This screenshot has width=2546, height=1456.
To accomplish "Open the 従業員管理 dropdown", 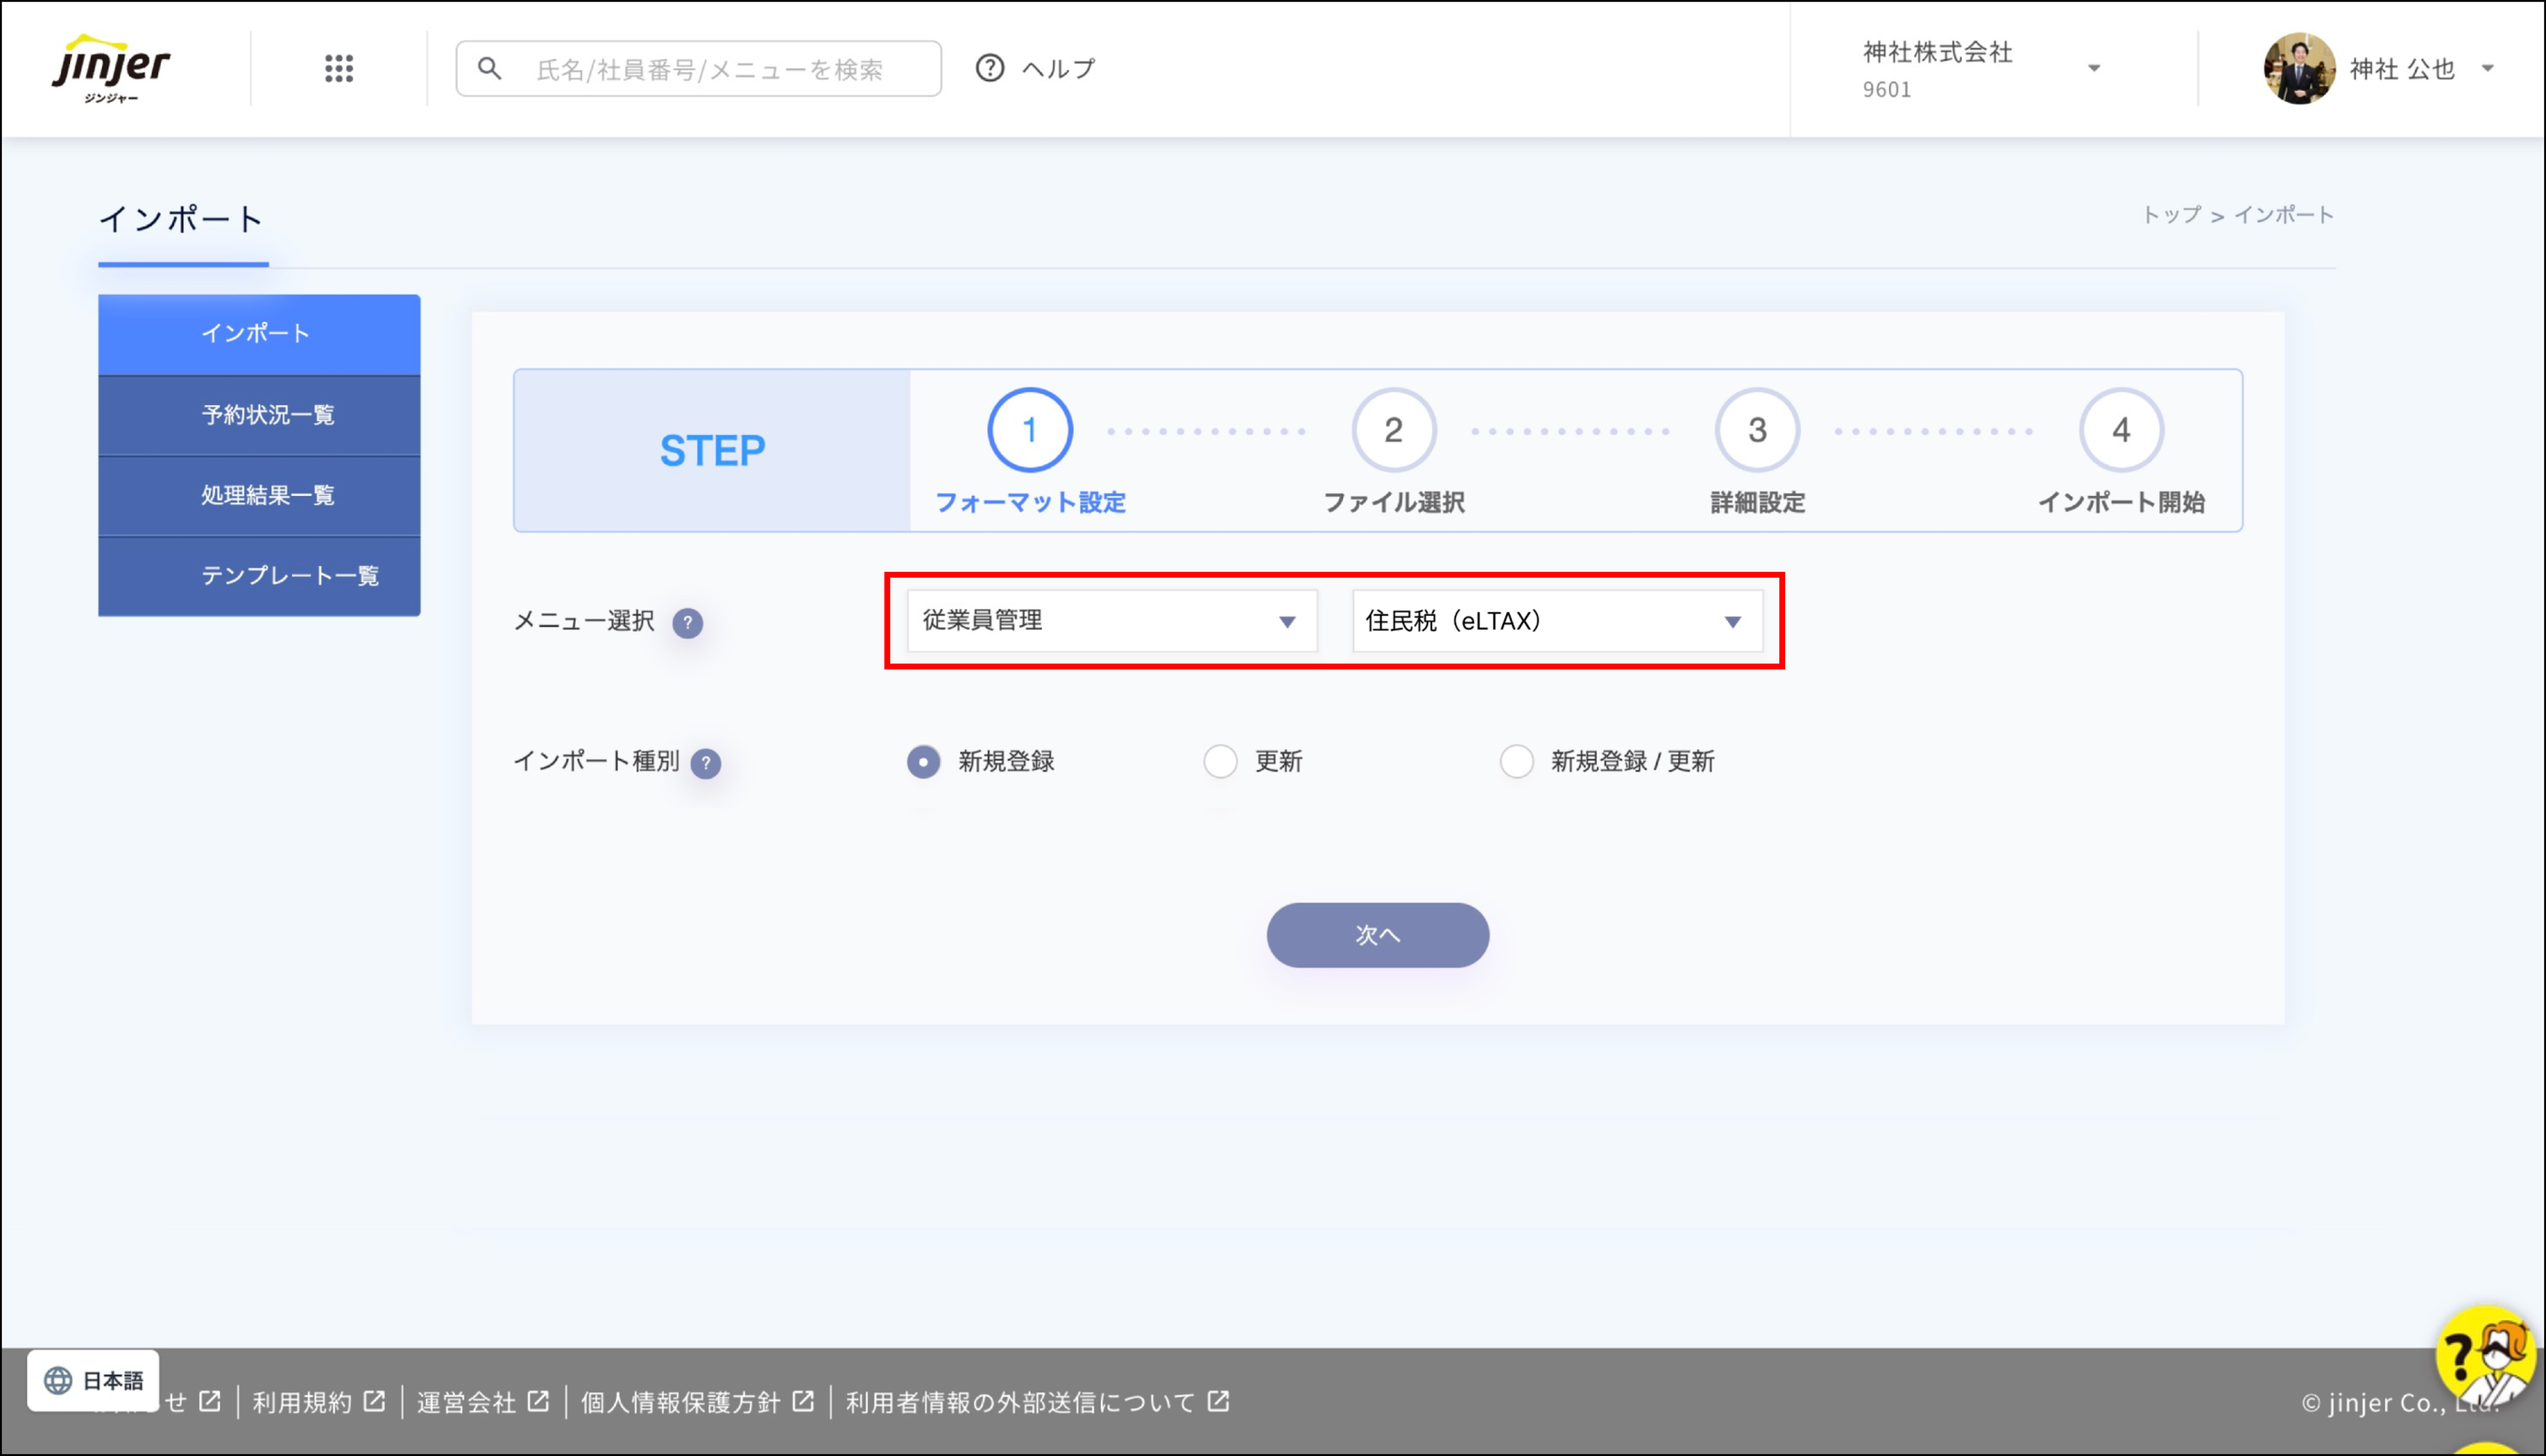I will point(1111,621).
